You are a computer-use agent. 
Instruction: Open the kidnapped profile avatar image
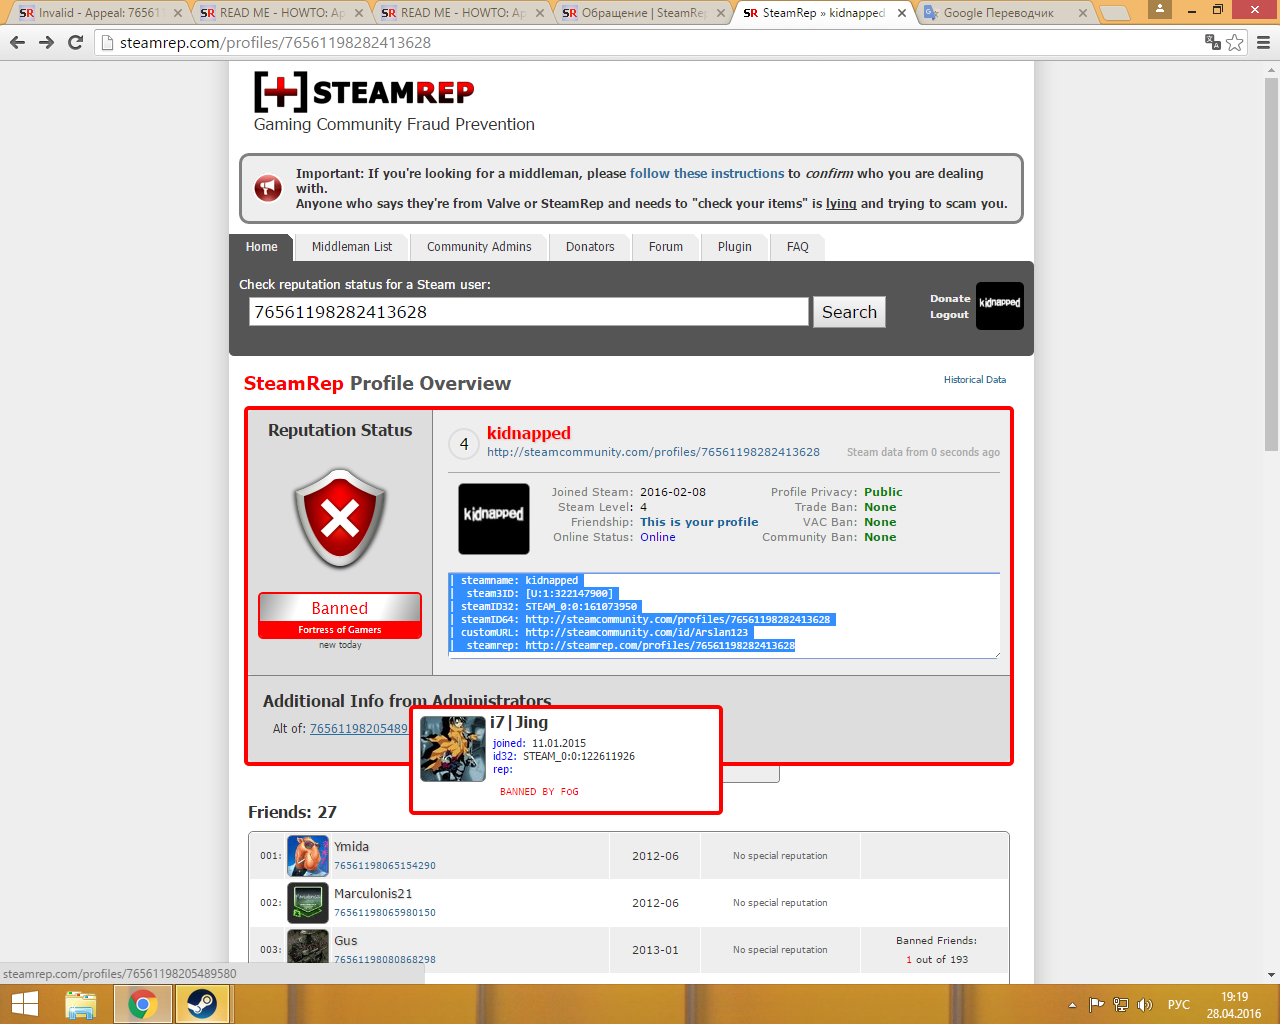[x=494, y=519]
